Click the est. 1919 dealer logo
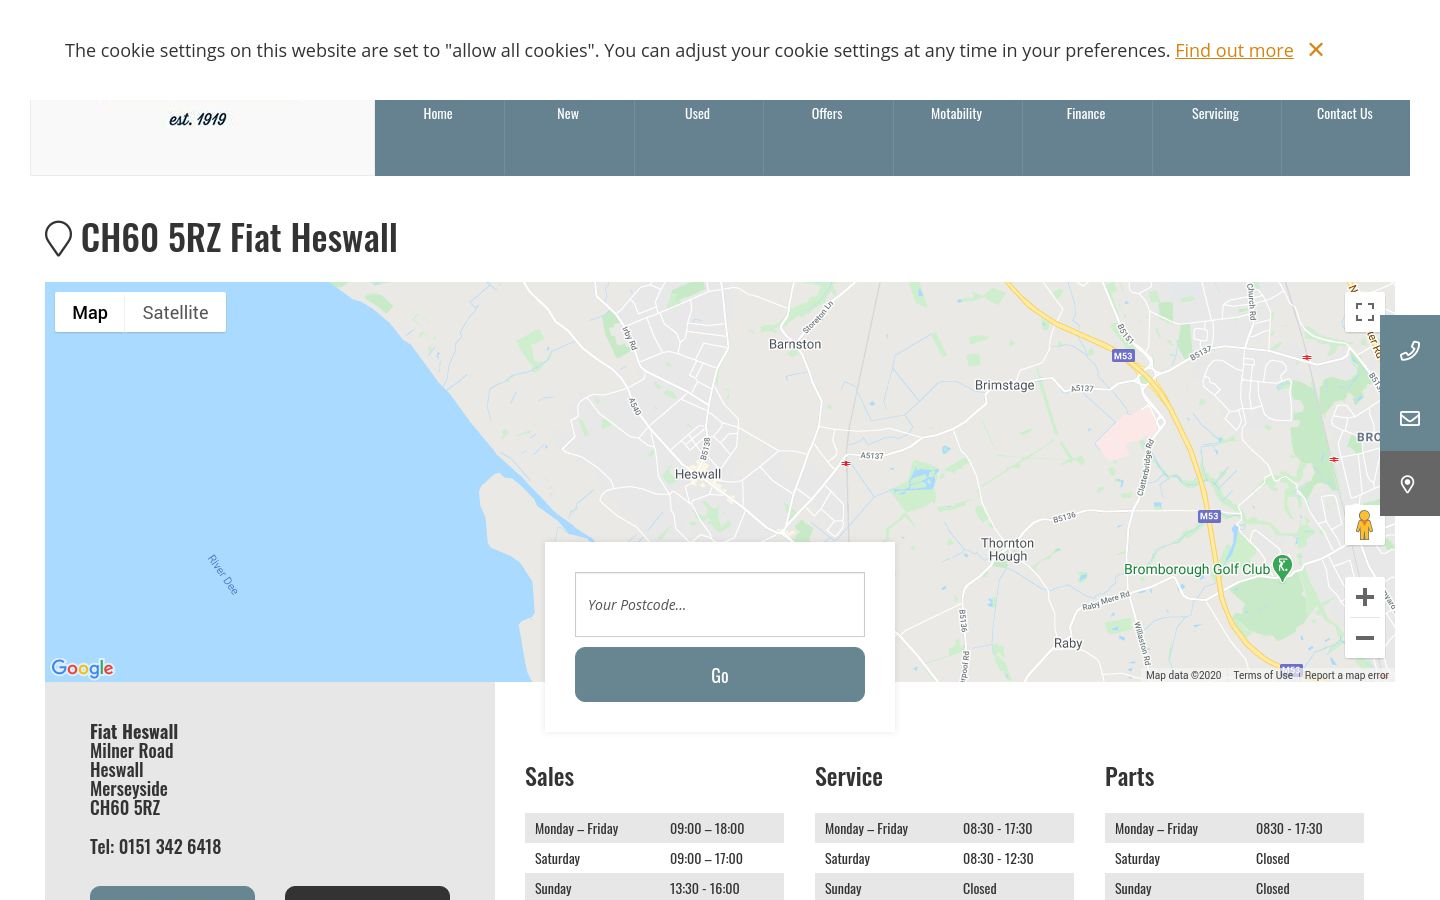Screen dimensions: 1440x900 click(x=198, y=119)
